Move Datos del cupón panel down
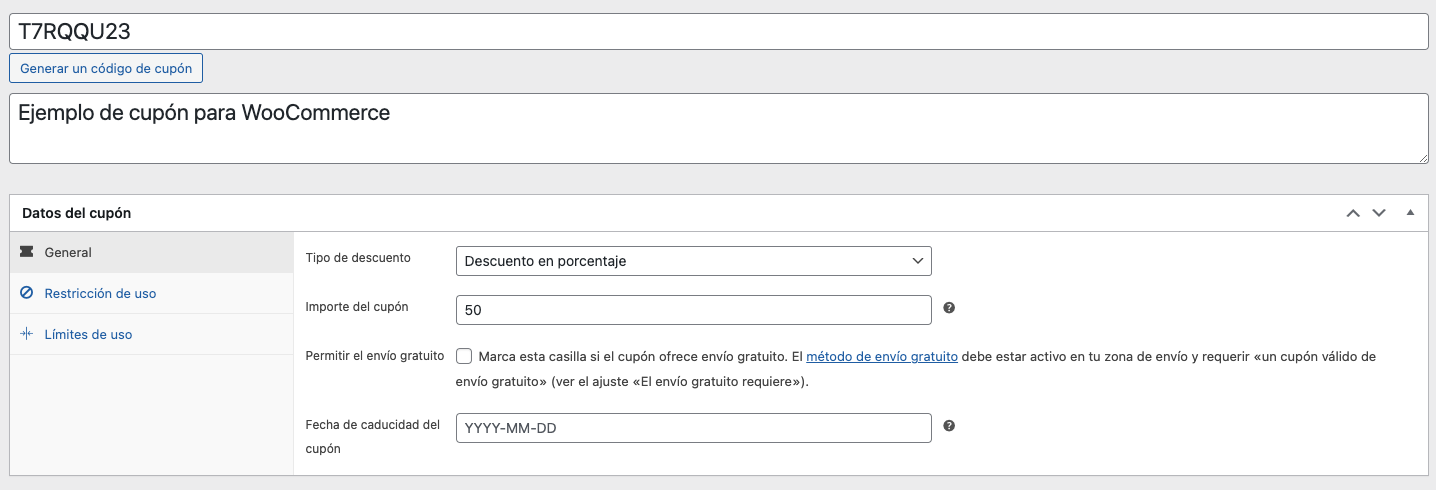 [x=1379, y=213]
